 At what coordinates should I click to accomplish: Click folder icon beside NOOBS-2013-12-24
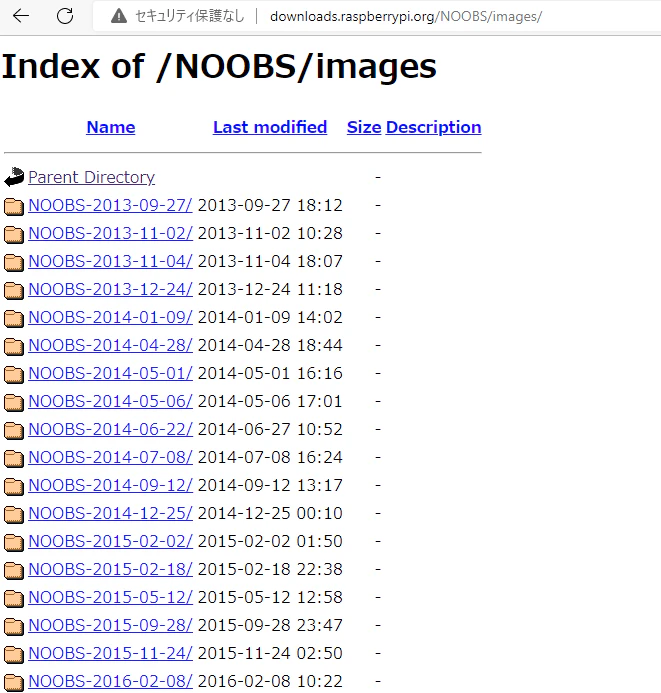[14, 290]
